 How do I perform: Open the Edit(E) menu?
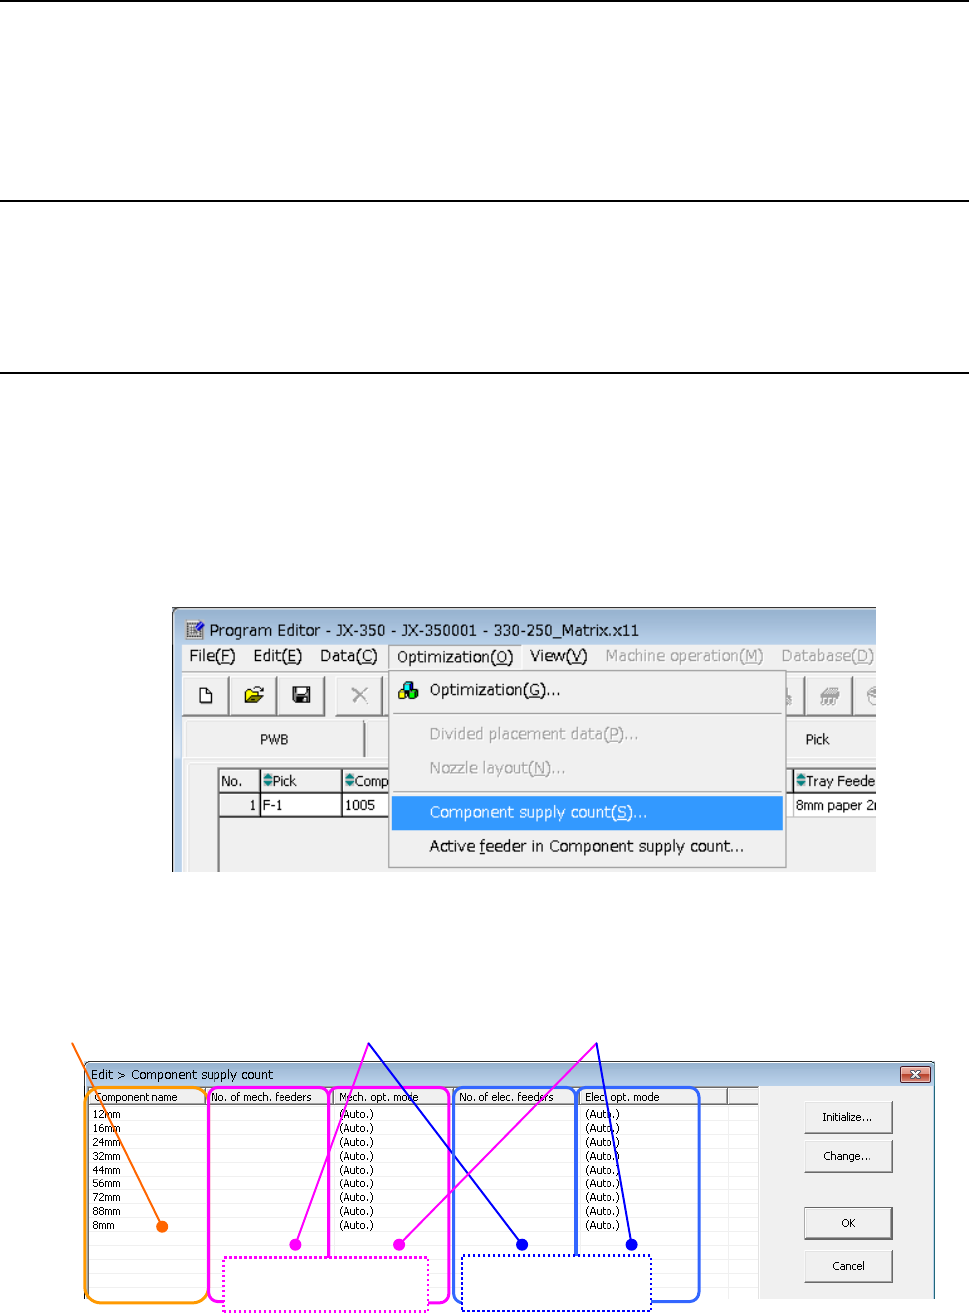click(277, 656)
